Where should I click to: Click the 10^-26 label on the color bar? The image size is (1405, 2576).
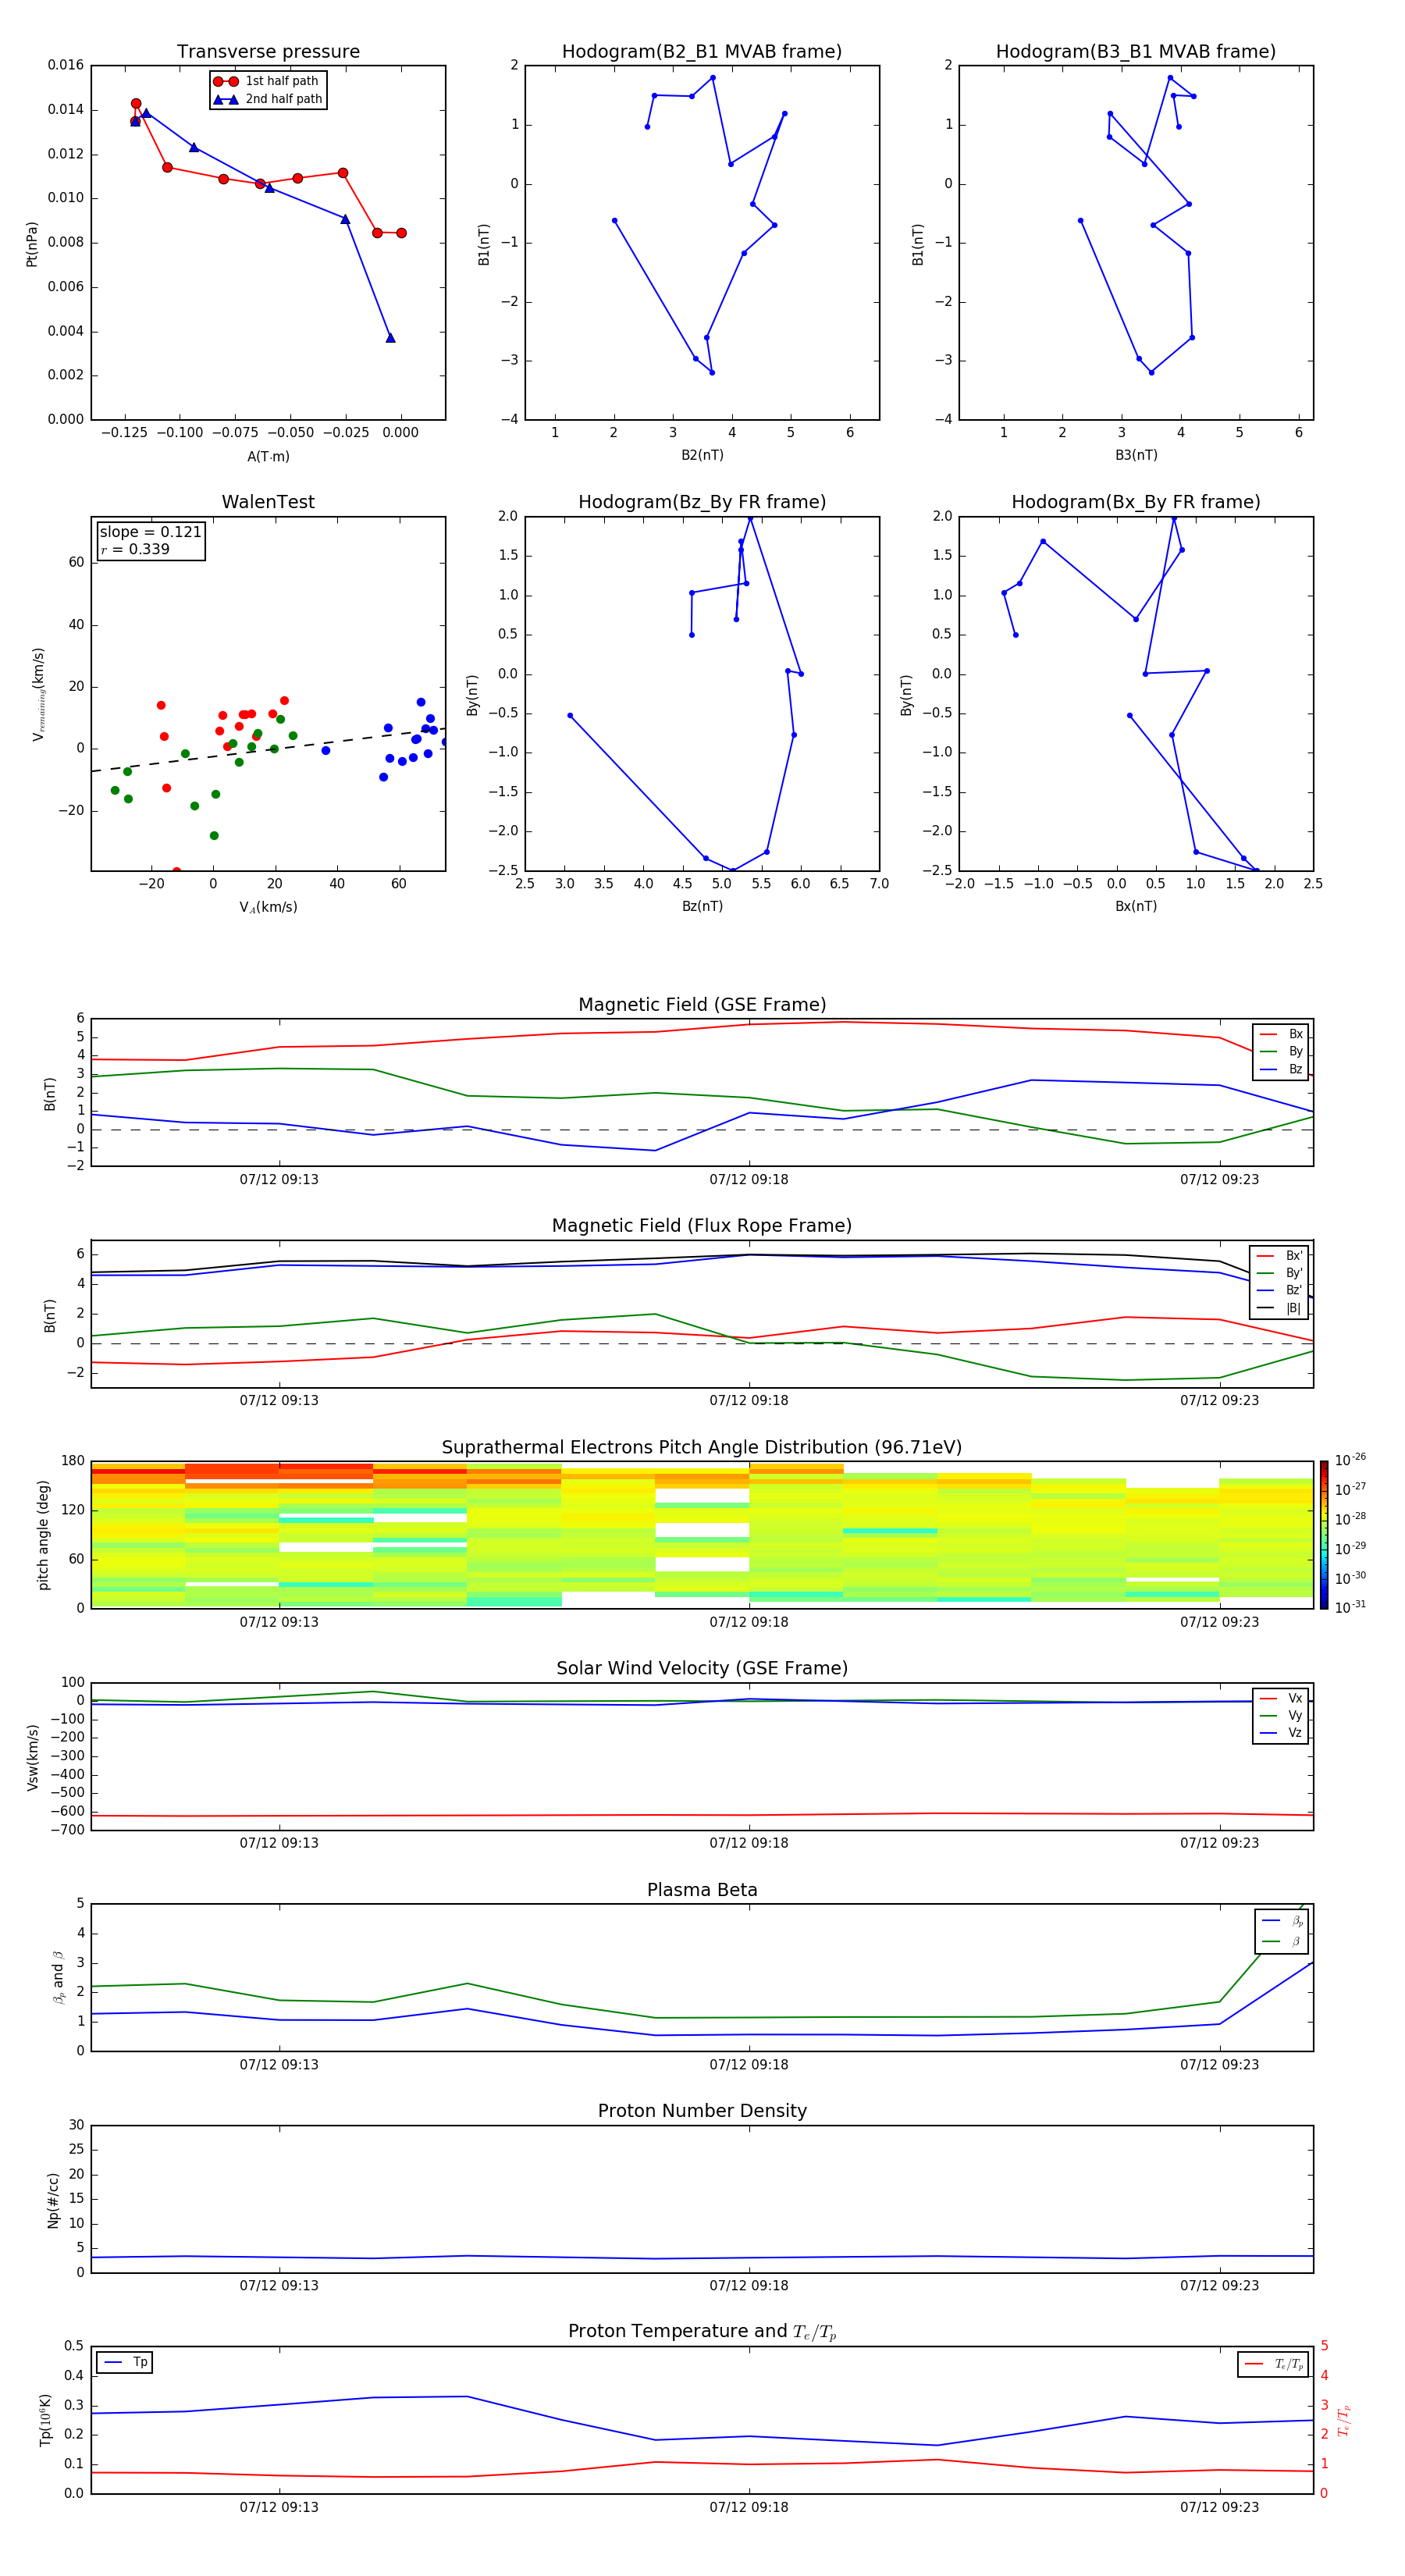(1350, 1460)
